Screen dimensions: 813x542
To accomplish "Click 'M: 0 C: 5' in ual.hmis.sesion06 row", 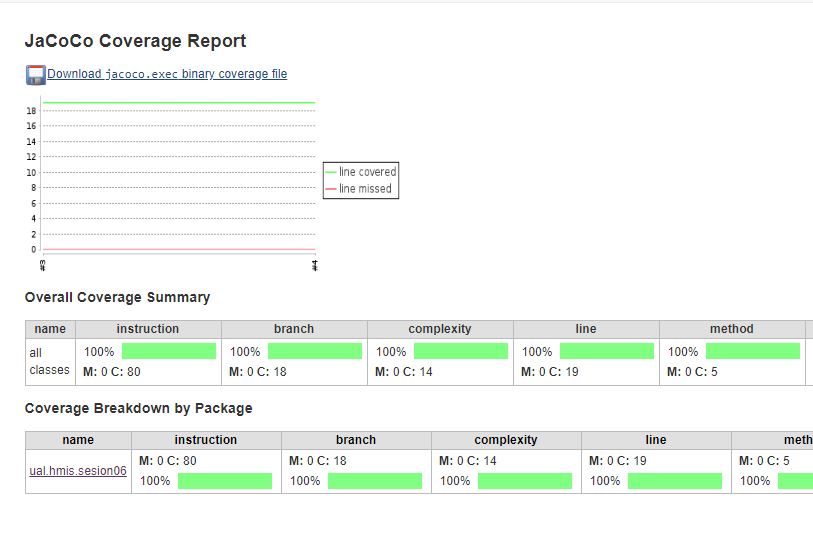I will click(x=764, y=461).
